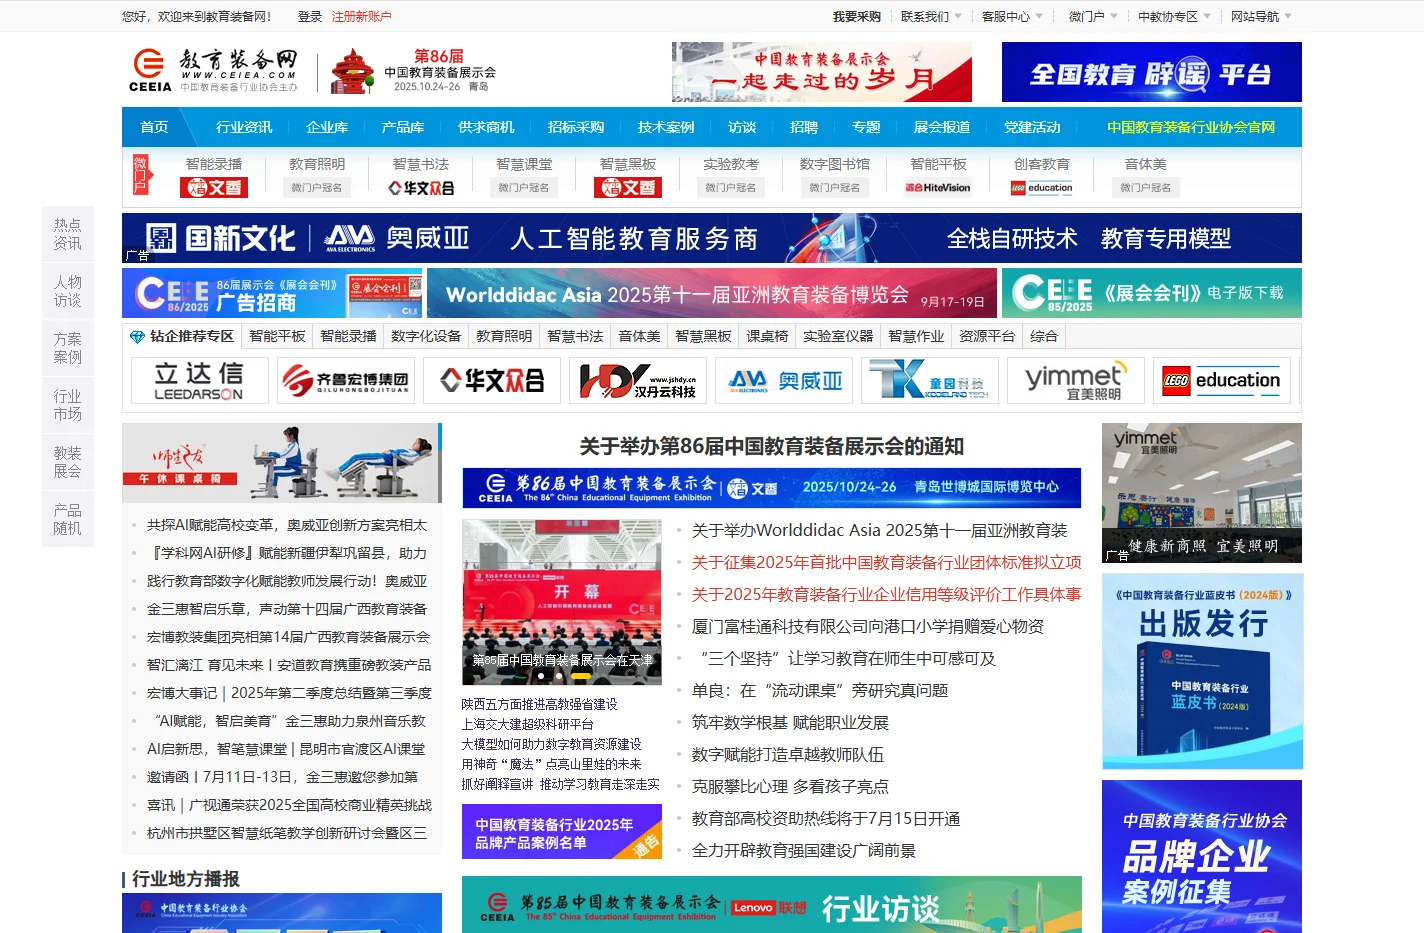The width and height of the screenshot is (1424, 933).
Task: Jump to 行业市场 in side menu
Action: (68, 405)
